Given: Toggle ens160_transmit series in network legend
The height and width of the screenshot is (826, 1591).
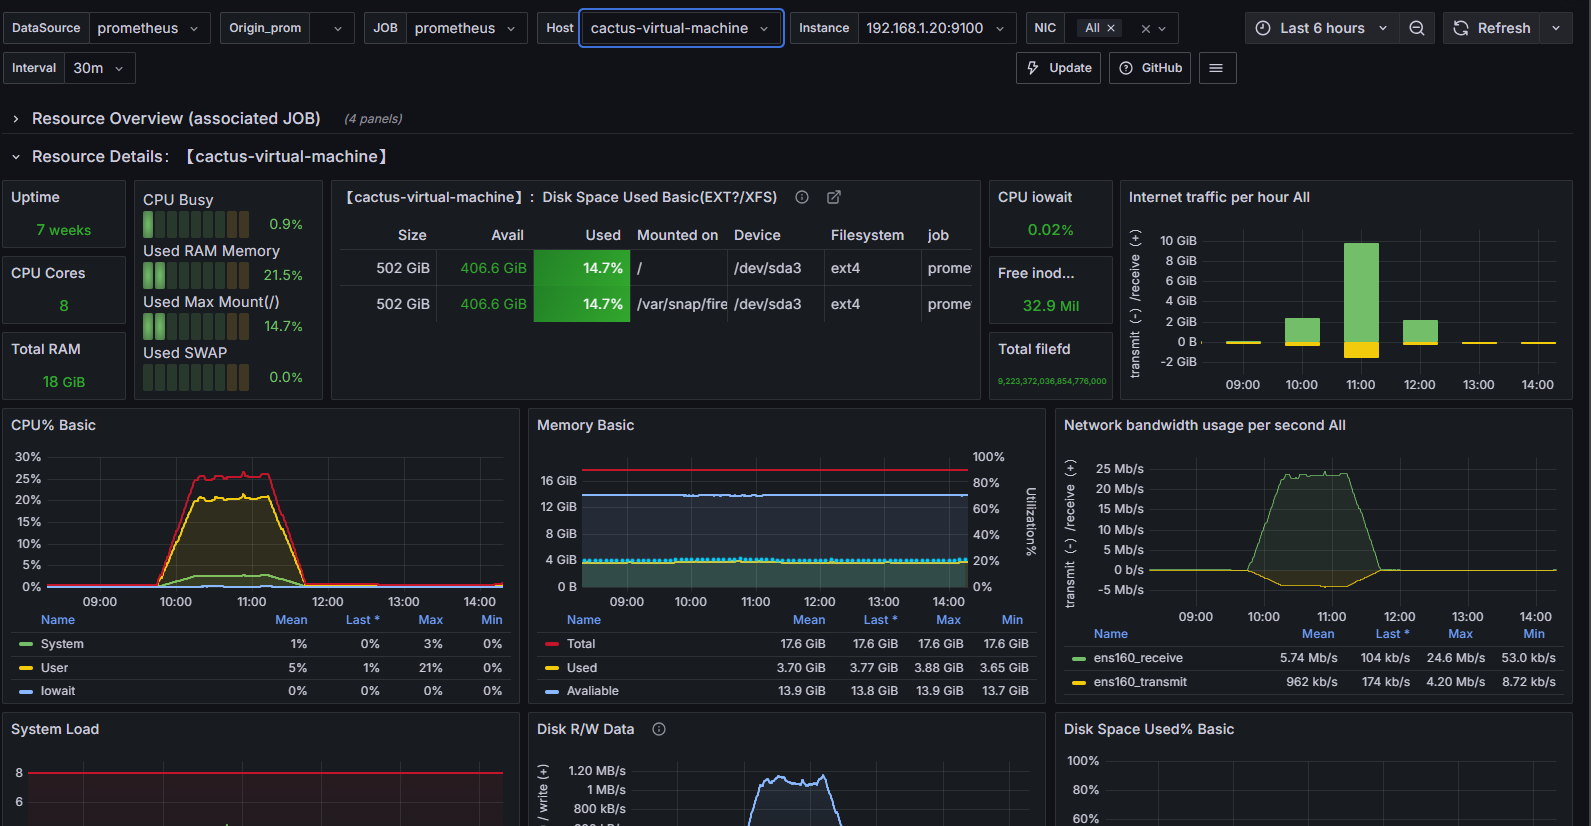Looking at the screenshot, I should pos(1140,682).
